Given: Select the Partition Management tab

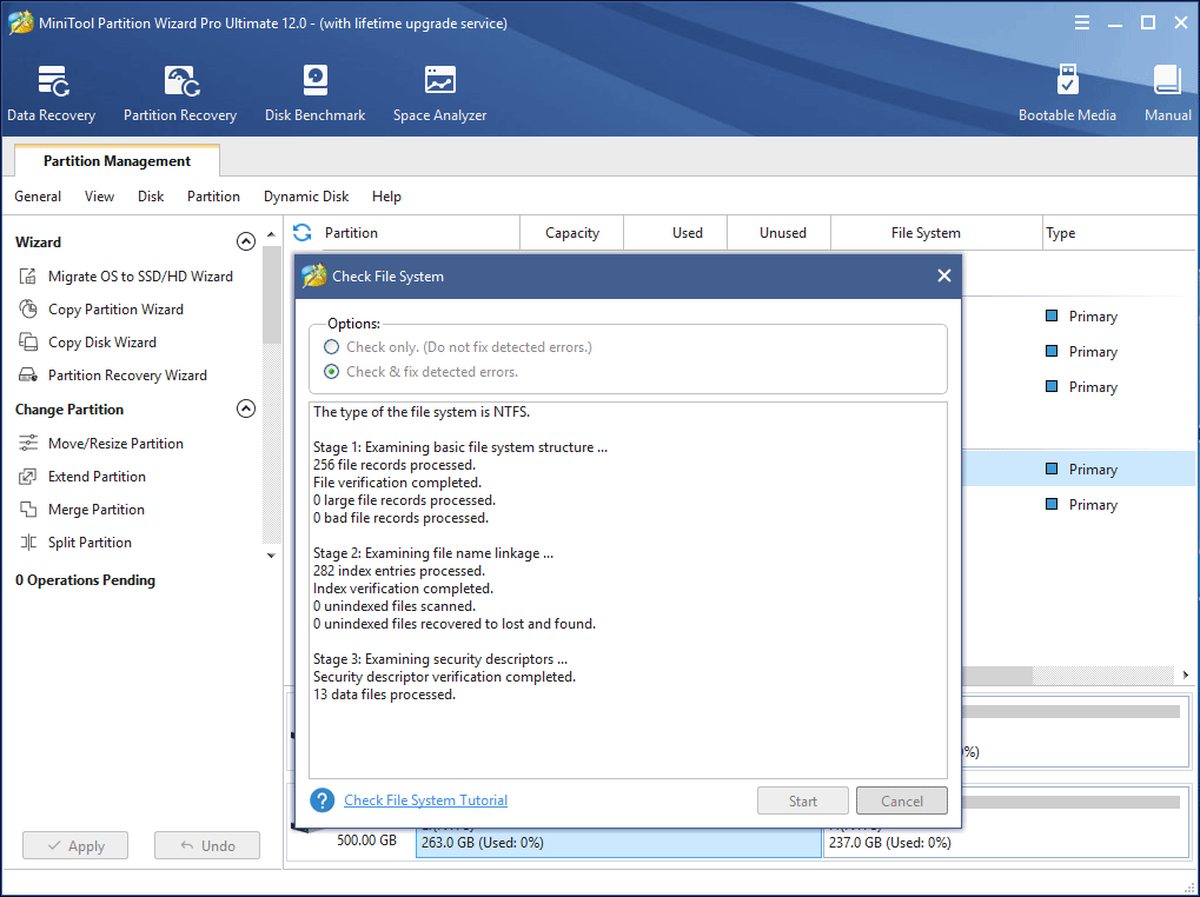Looking at the screenshot, I should point(117,161).
